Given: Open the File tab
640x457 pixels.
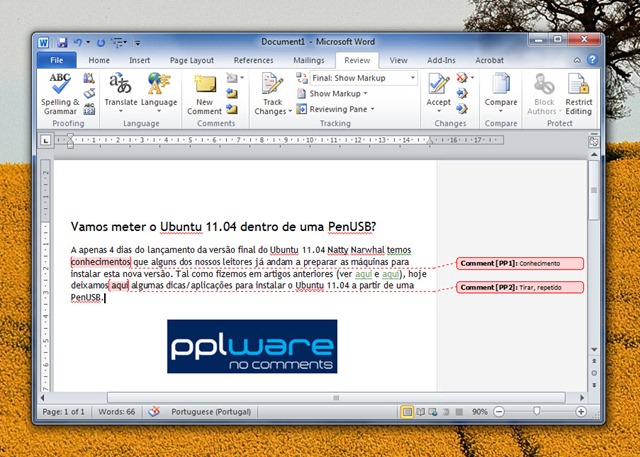Looking at the screenshot, I should pos(57,60).
